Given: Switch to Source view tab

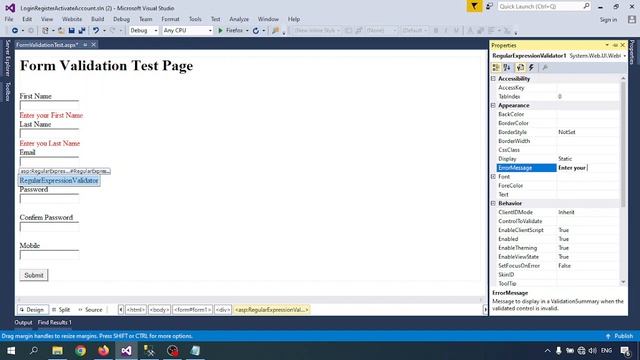Looking at the screenshot, I should [x=90, y=310].
